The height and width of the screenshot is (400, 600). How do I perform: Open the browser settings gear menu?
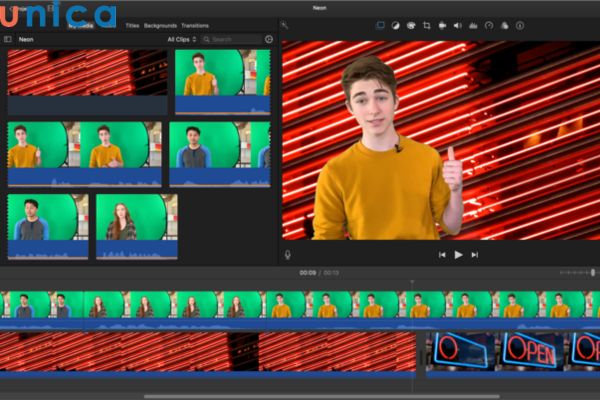(x=269, y=39)
